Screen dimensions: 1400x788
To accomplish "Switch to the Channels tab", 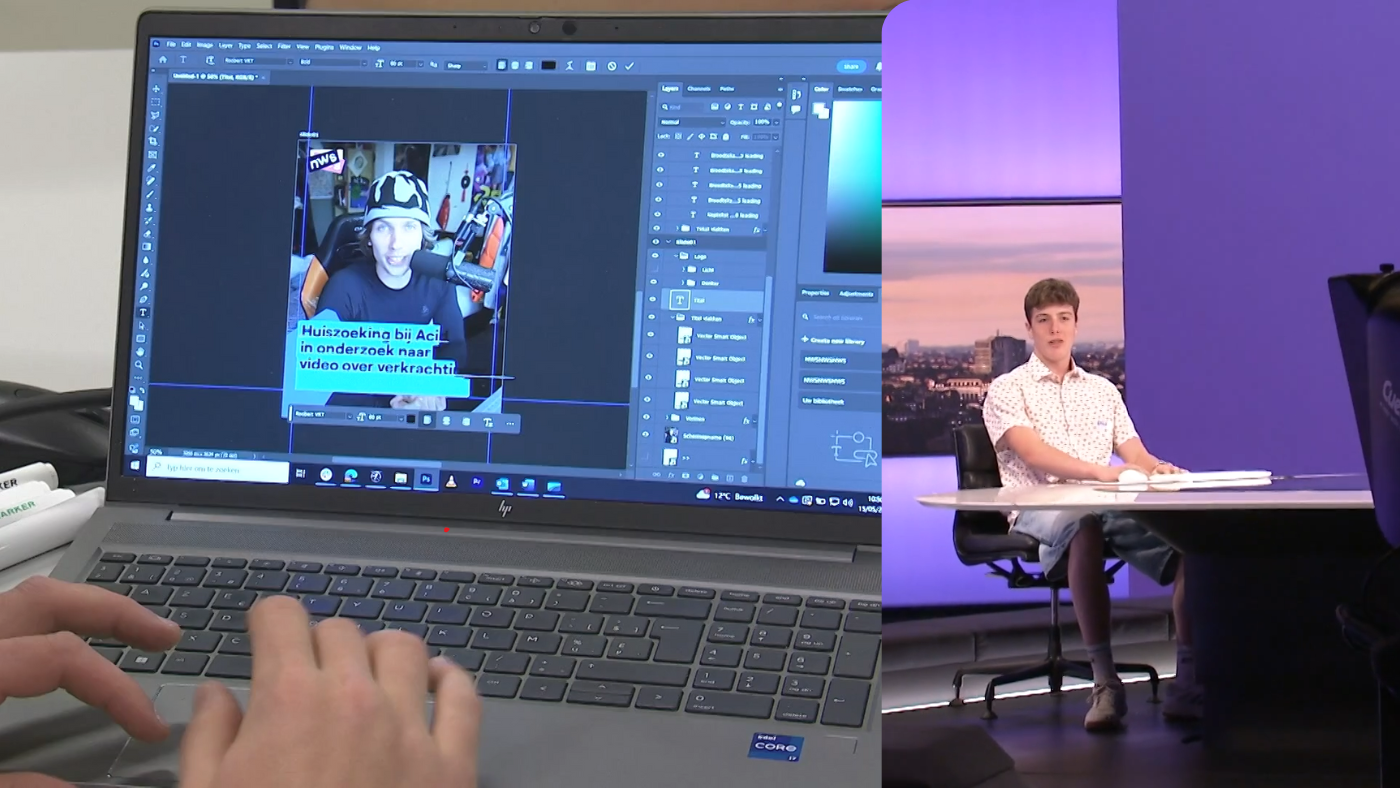I will pos(698,89).
